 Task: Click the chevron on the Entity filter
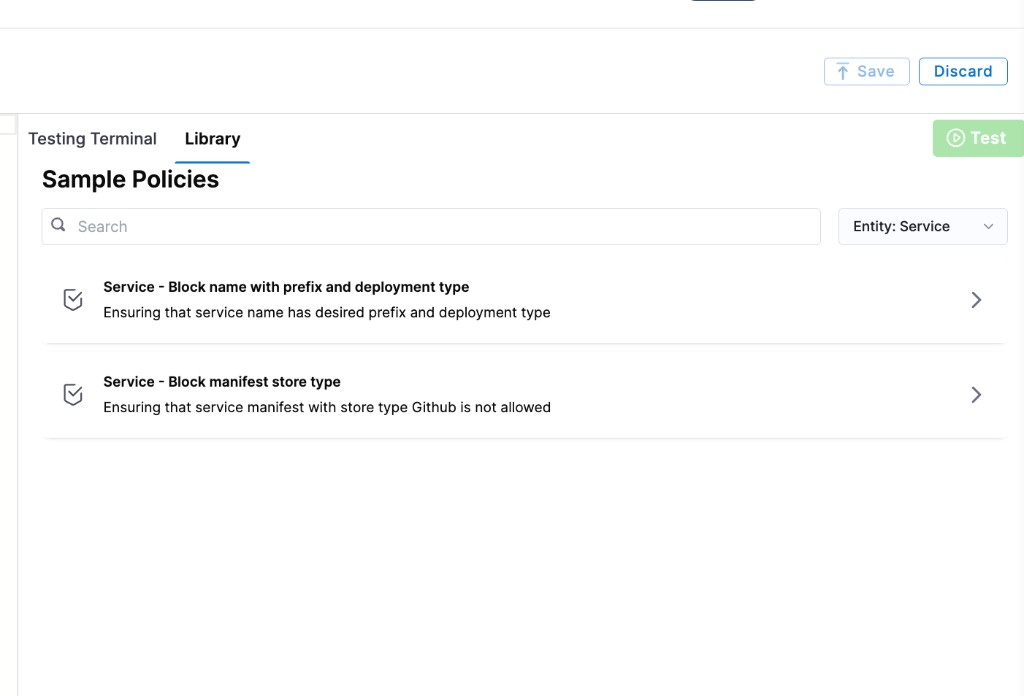[x=989, y=226]
